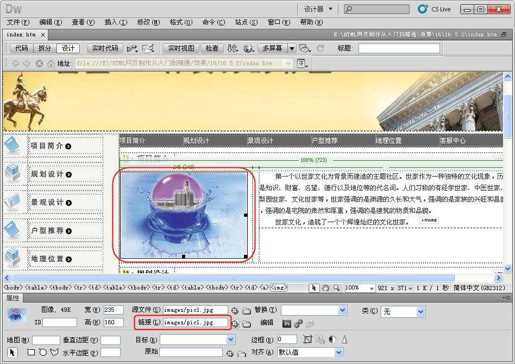515x364 pixels.
Task: Switch to 代码 code view
Action: point(21,48)
